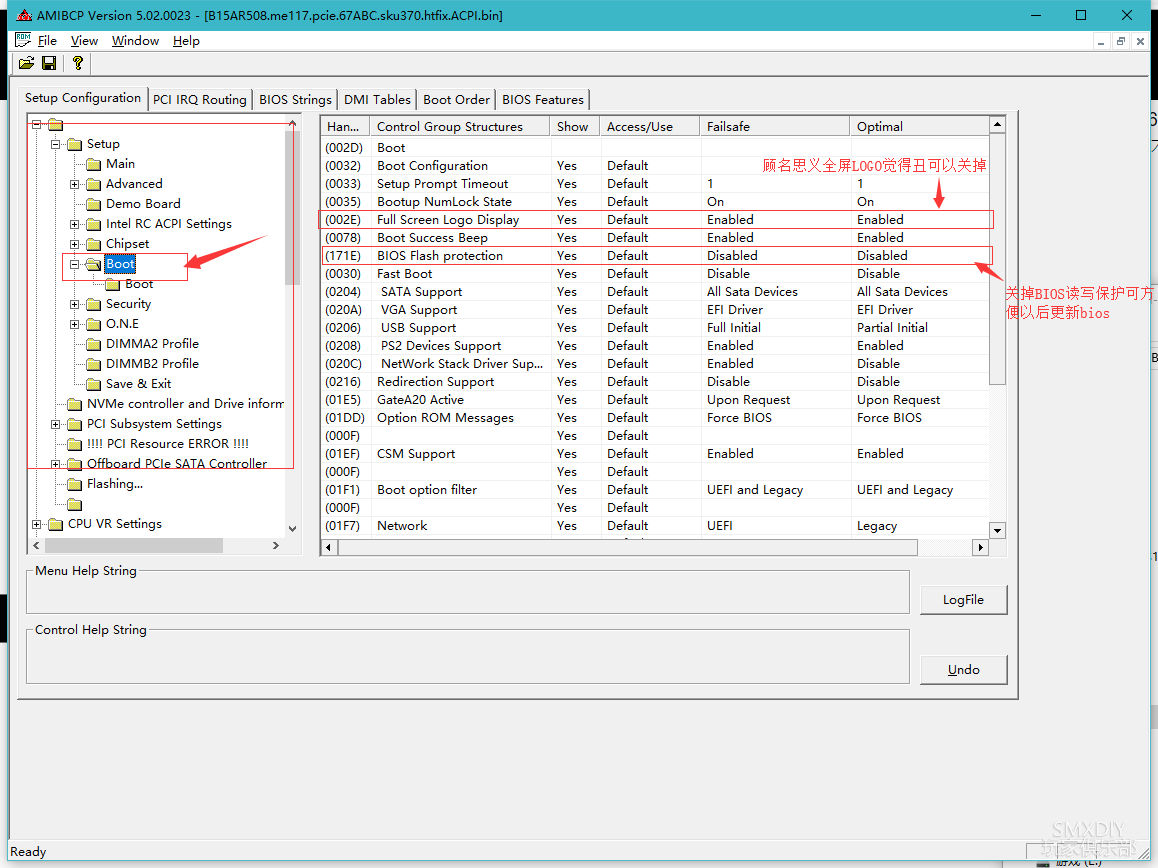1158x868 pixels.
Task: Click the Open file toolbar icon
Action: 27,64
